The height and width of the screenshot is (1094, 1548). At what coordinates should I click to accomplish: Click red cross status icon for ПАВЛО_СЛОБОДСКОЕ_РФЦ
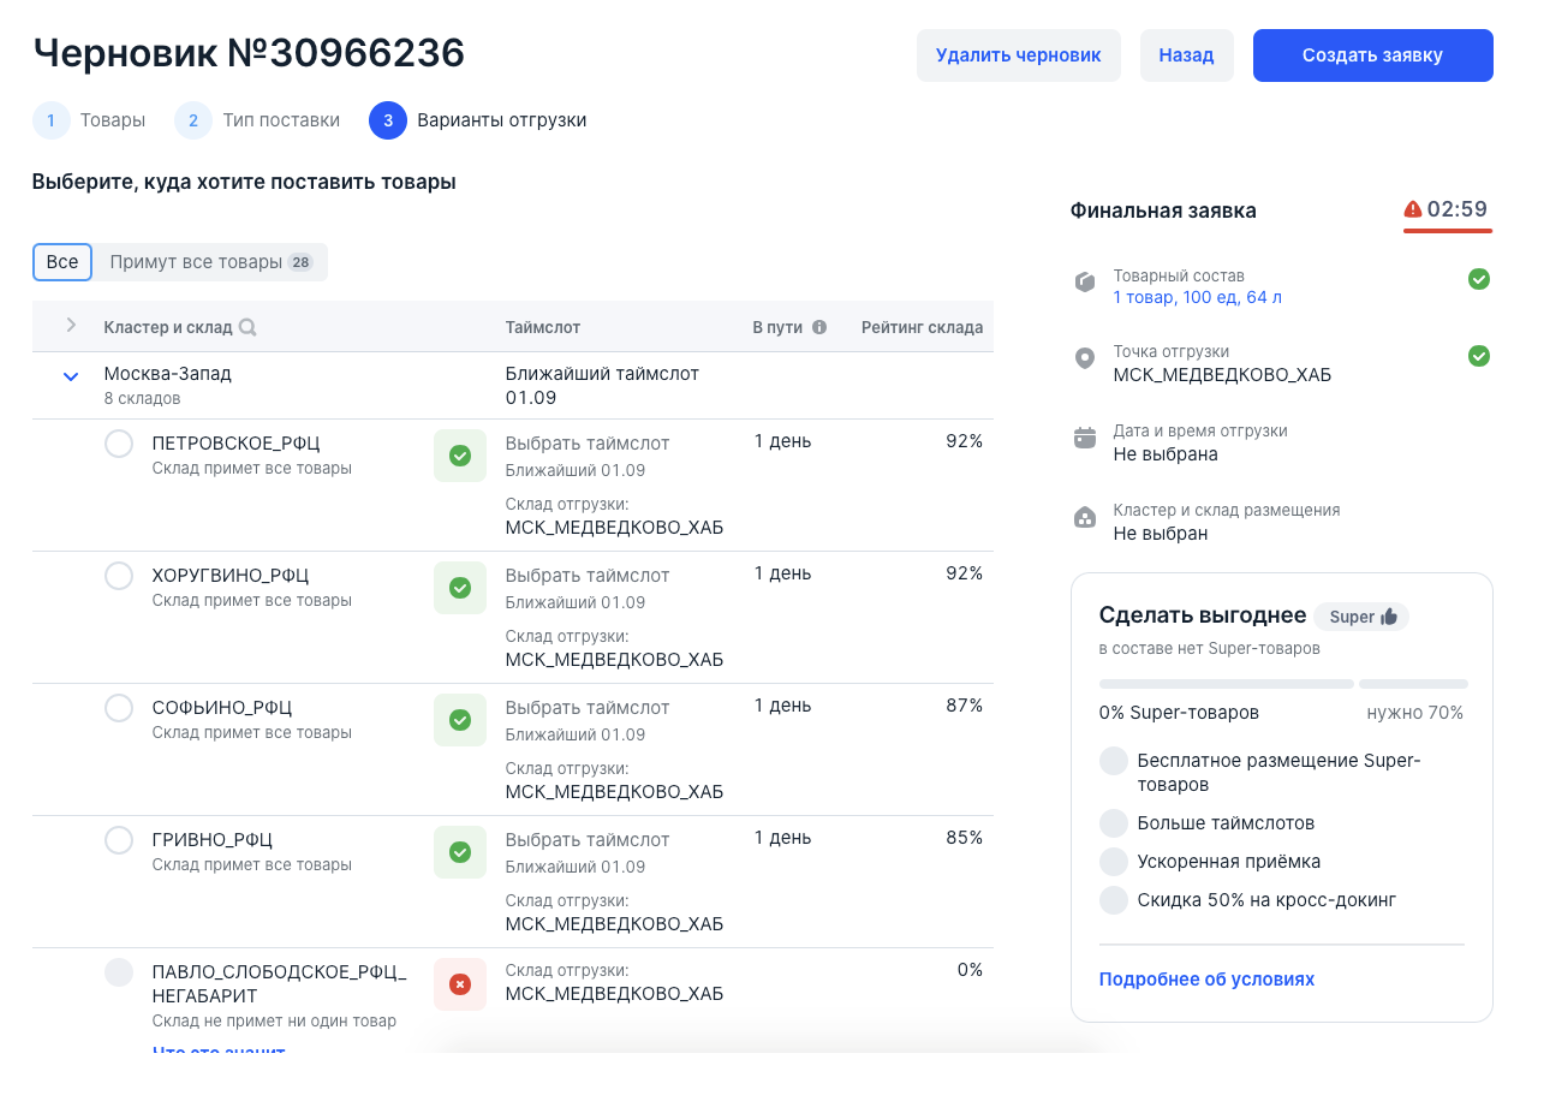(x=460, y=984)
